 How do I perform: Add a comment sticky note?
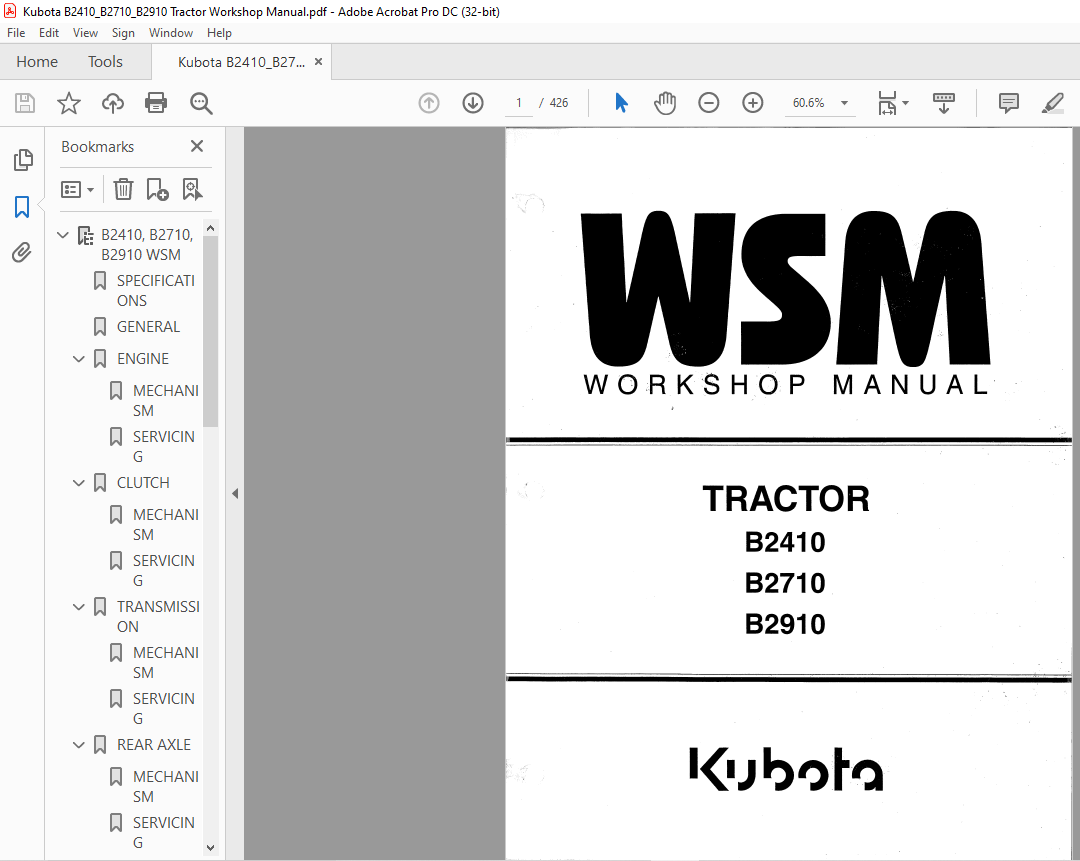point(1009,103)
